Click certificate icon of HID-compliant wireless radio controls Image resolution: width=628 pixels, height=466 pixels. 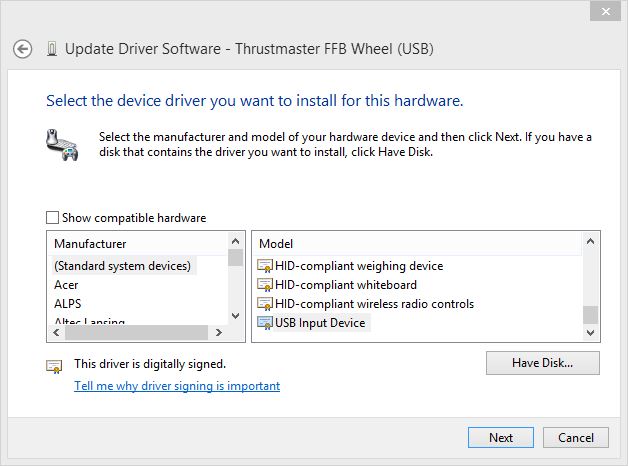click(264, 303)
